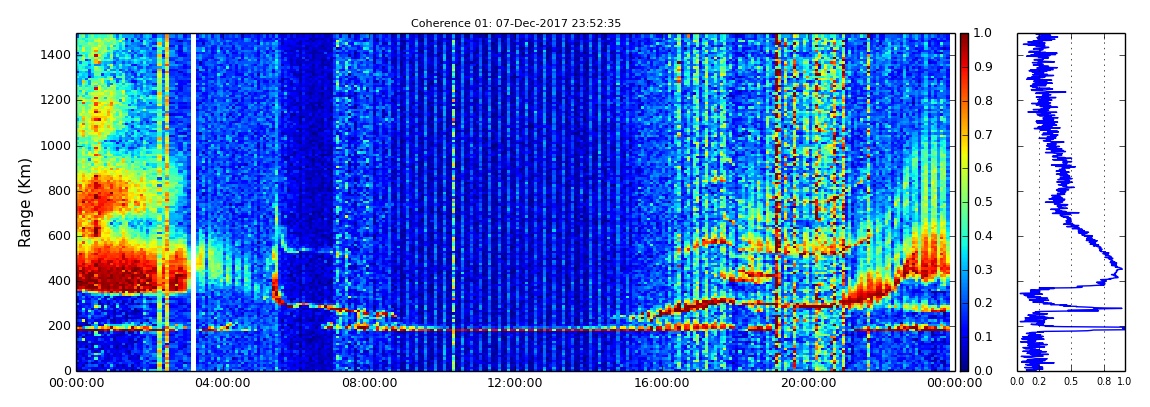
Task: Click the colorbar 0.3 tick label
Action: coord(981,269)
